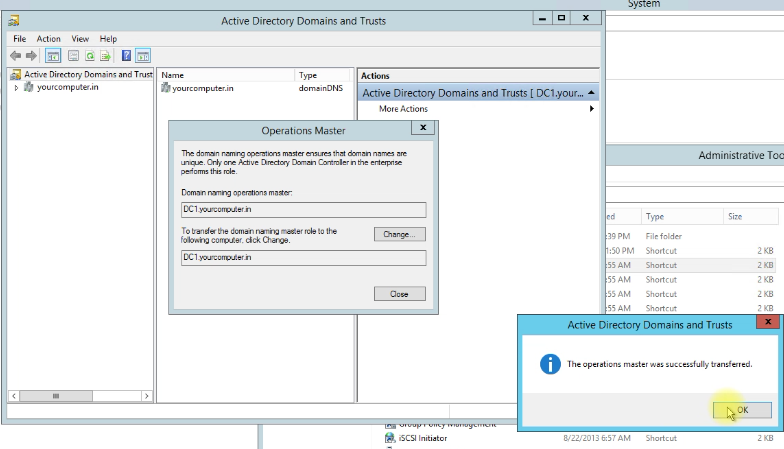This screenshot has height=449, width=784.
Task: Click the Export List toolbar icon
Action: pyautogui.click(x=106, y=56)
